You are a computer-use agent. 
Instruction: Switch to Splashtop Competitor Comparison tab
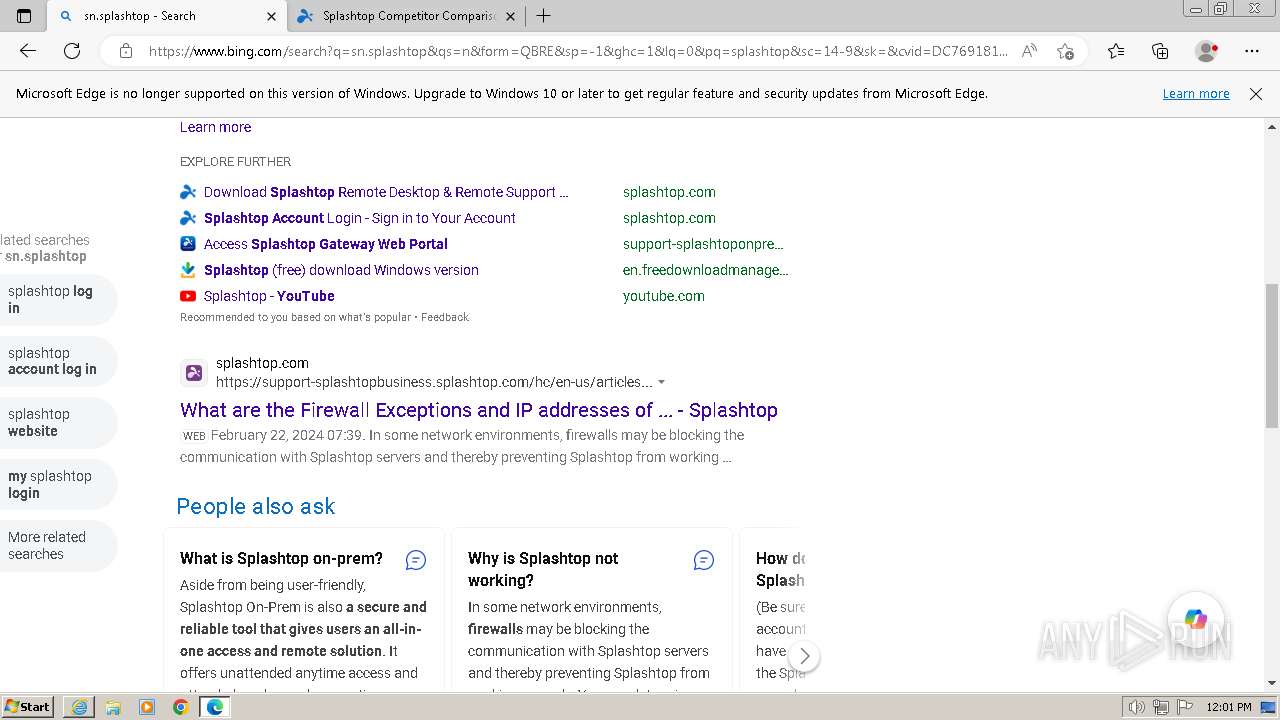coord(407,16)
